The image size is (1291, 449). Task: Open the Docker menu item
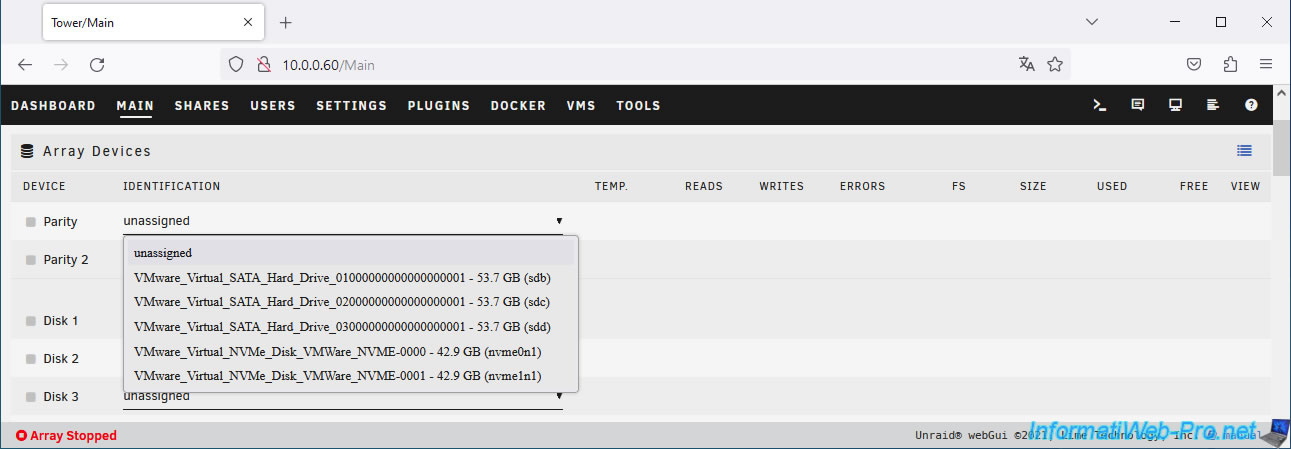(518, 105)
